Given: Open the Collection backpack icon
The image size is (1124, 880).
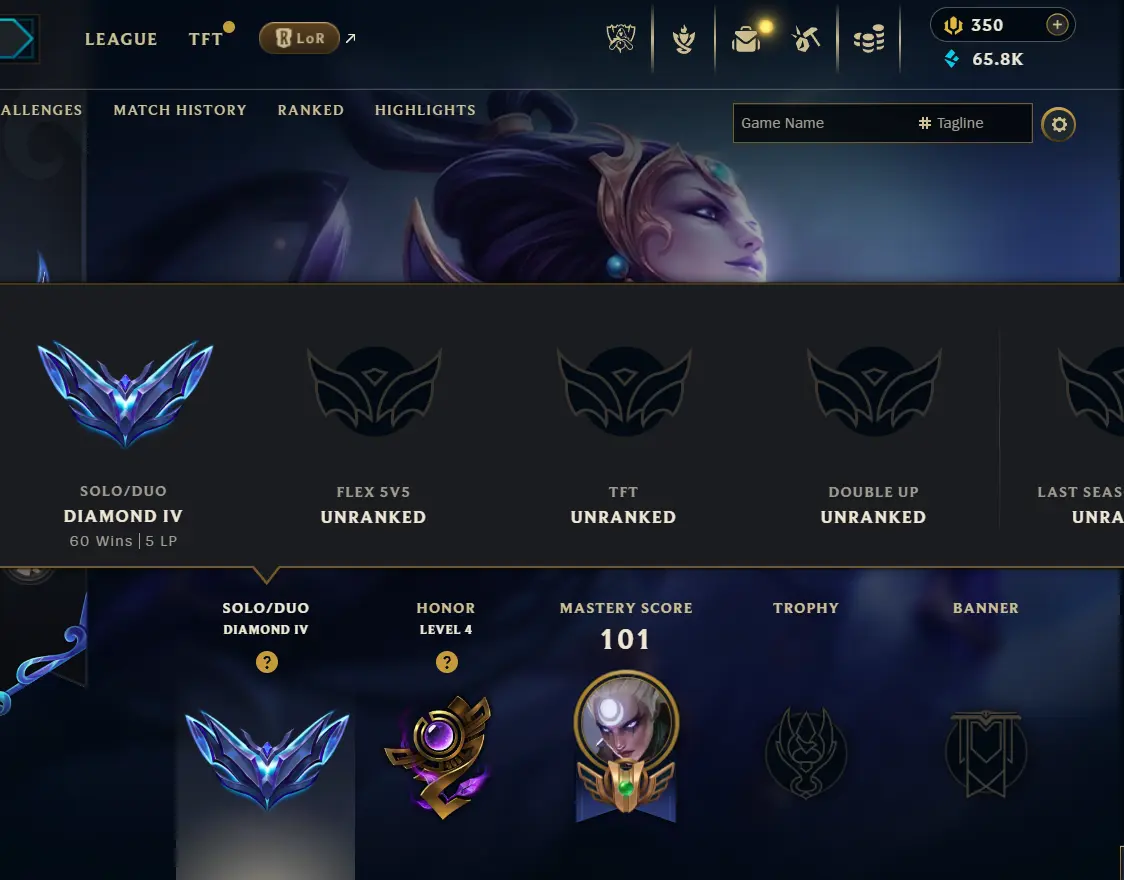Looking at the screenshot, I should (746, 39).
